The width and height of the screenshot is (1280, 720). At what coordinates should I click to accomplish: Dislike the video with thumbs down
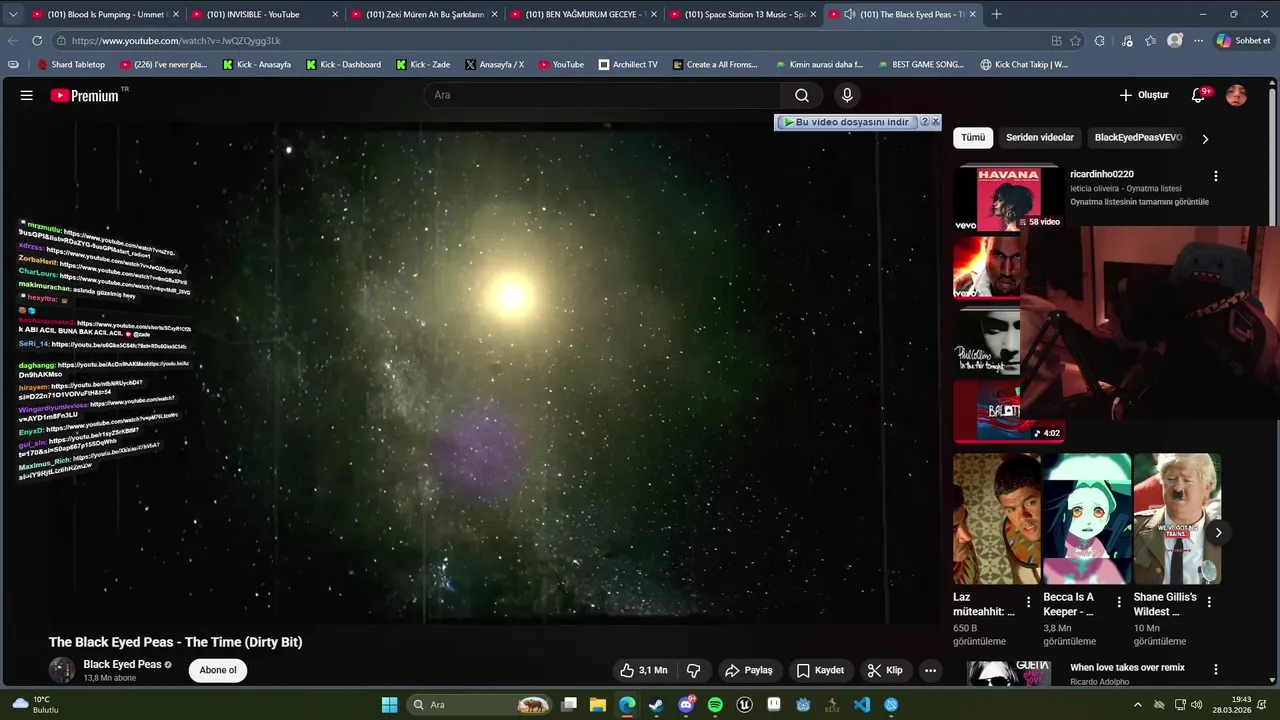click(x=693, y=670)
